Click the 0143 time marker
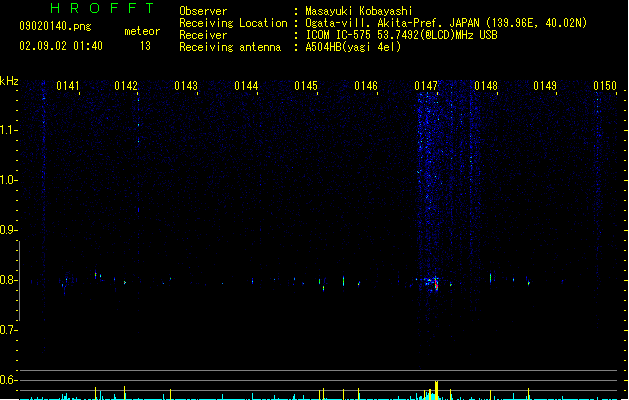 coord(186,86)
